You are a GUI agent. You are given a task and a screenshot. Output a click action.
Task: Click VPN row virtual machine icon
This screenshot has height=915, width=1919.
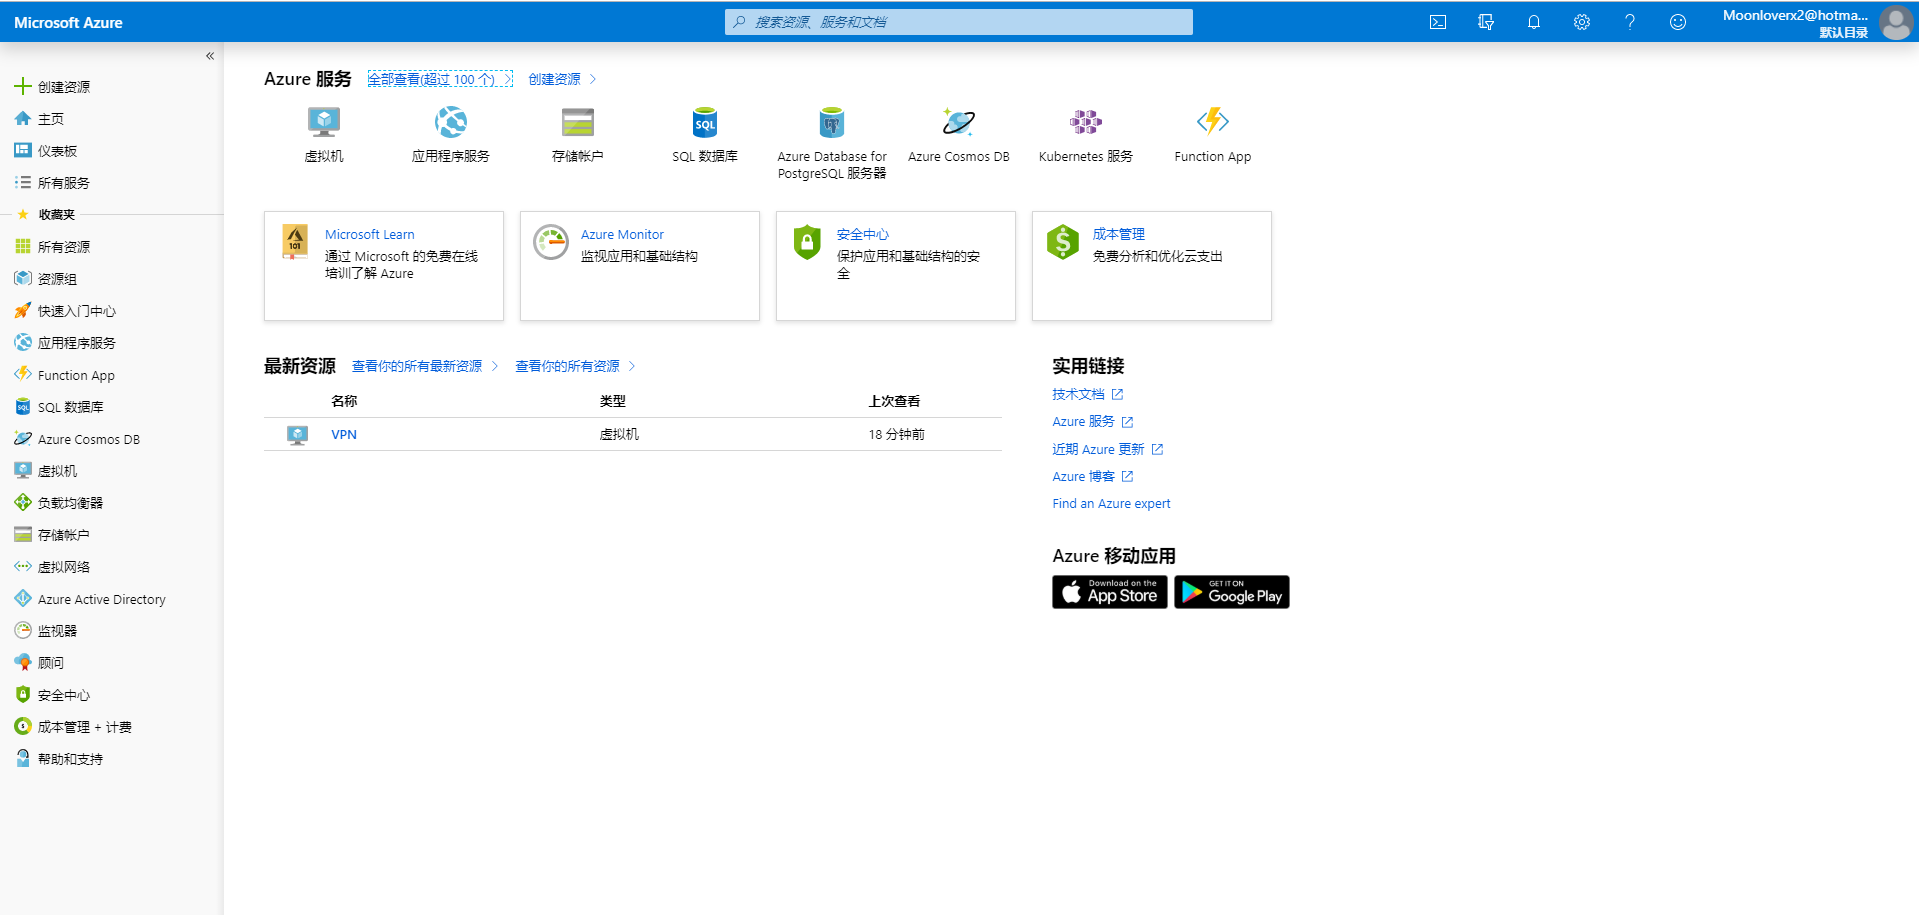pyautogui.click(x=297, y=435)
